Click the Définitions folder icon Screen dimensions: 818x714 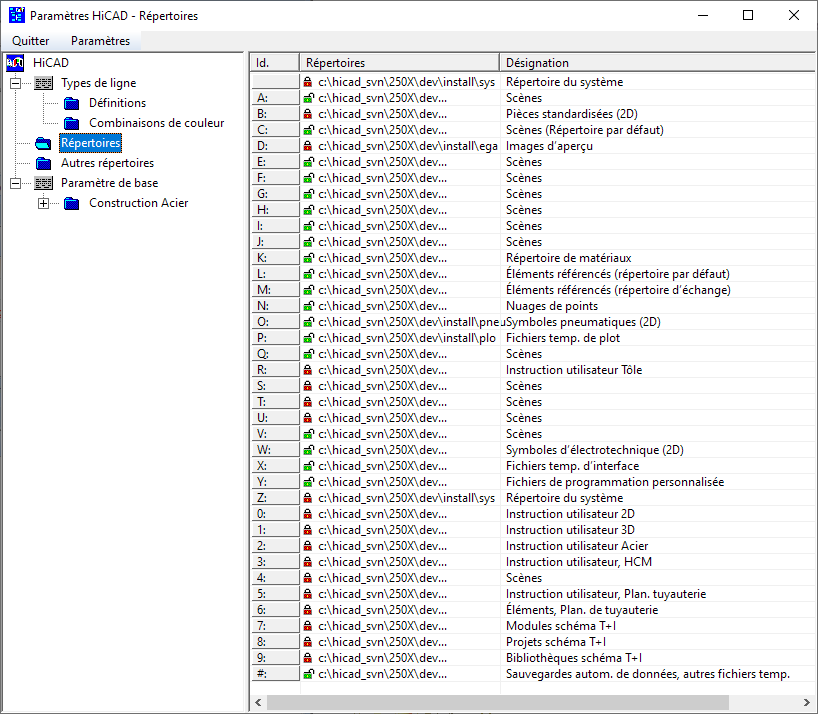[x=71, y=103]
